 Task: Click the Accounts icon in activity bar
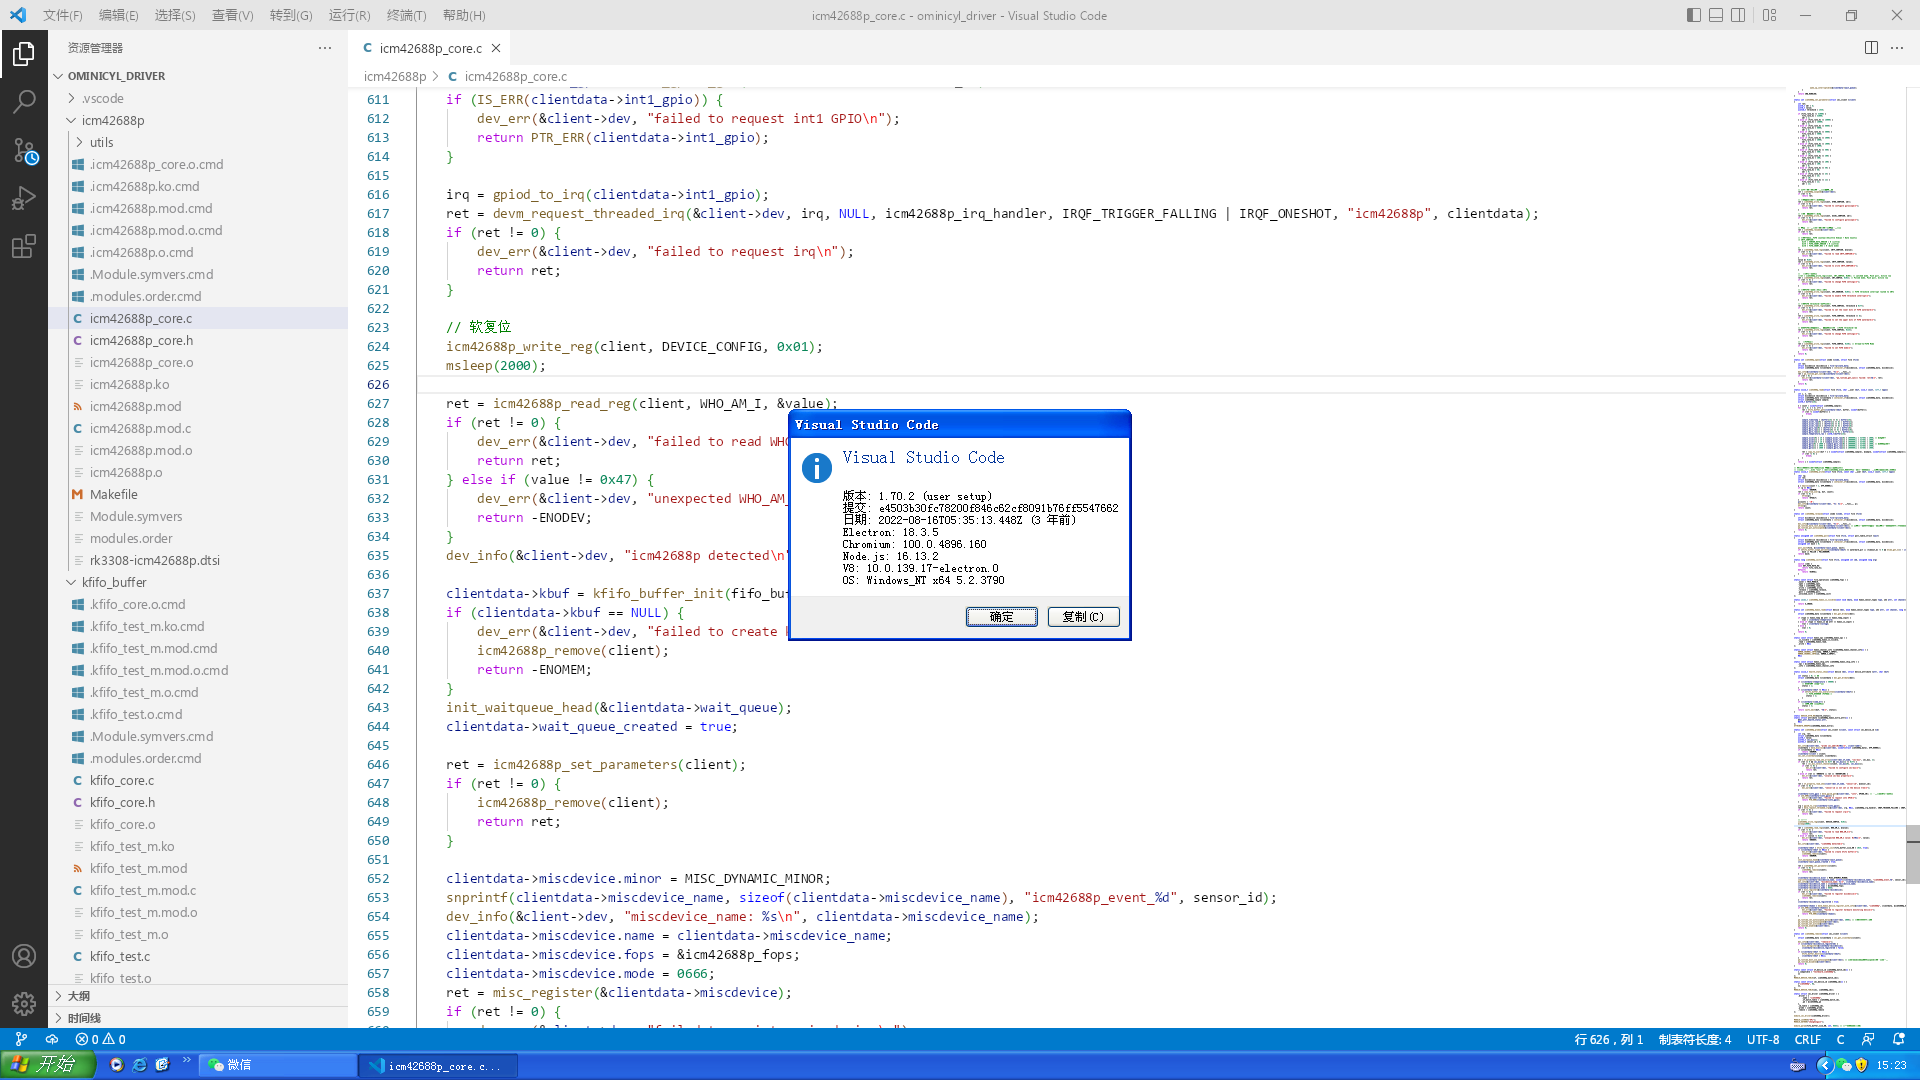(24, 956)
